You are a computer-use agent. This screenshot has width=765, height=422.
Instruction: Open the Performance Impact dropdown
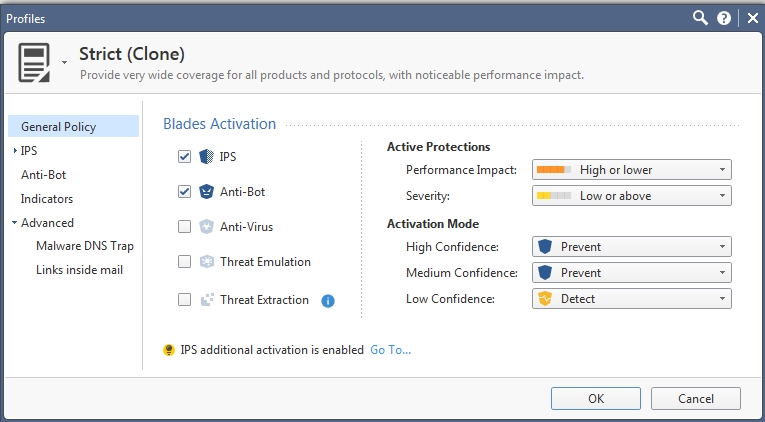[x=631, y=170]
